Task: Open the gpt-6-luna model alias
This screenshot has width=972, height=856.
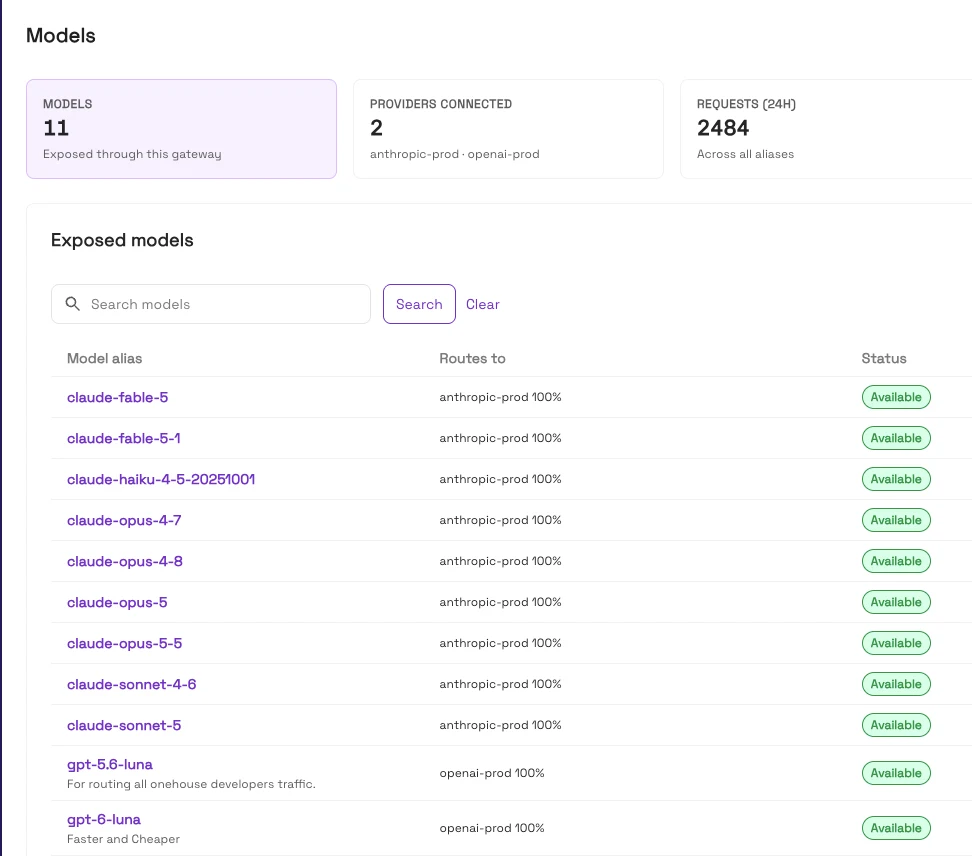Action: tap(104, 819)
